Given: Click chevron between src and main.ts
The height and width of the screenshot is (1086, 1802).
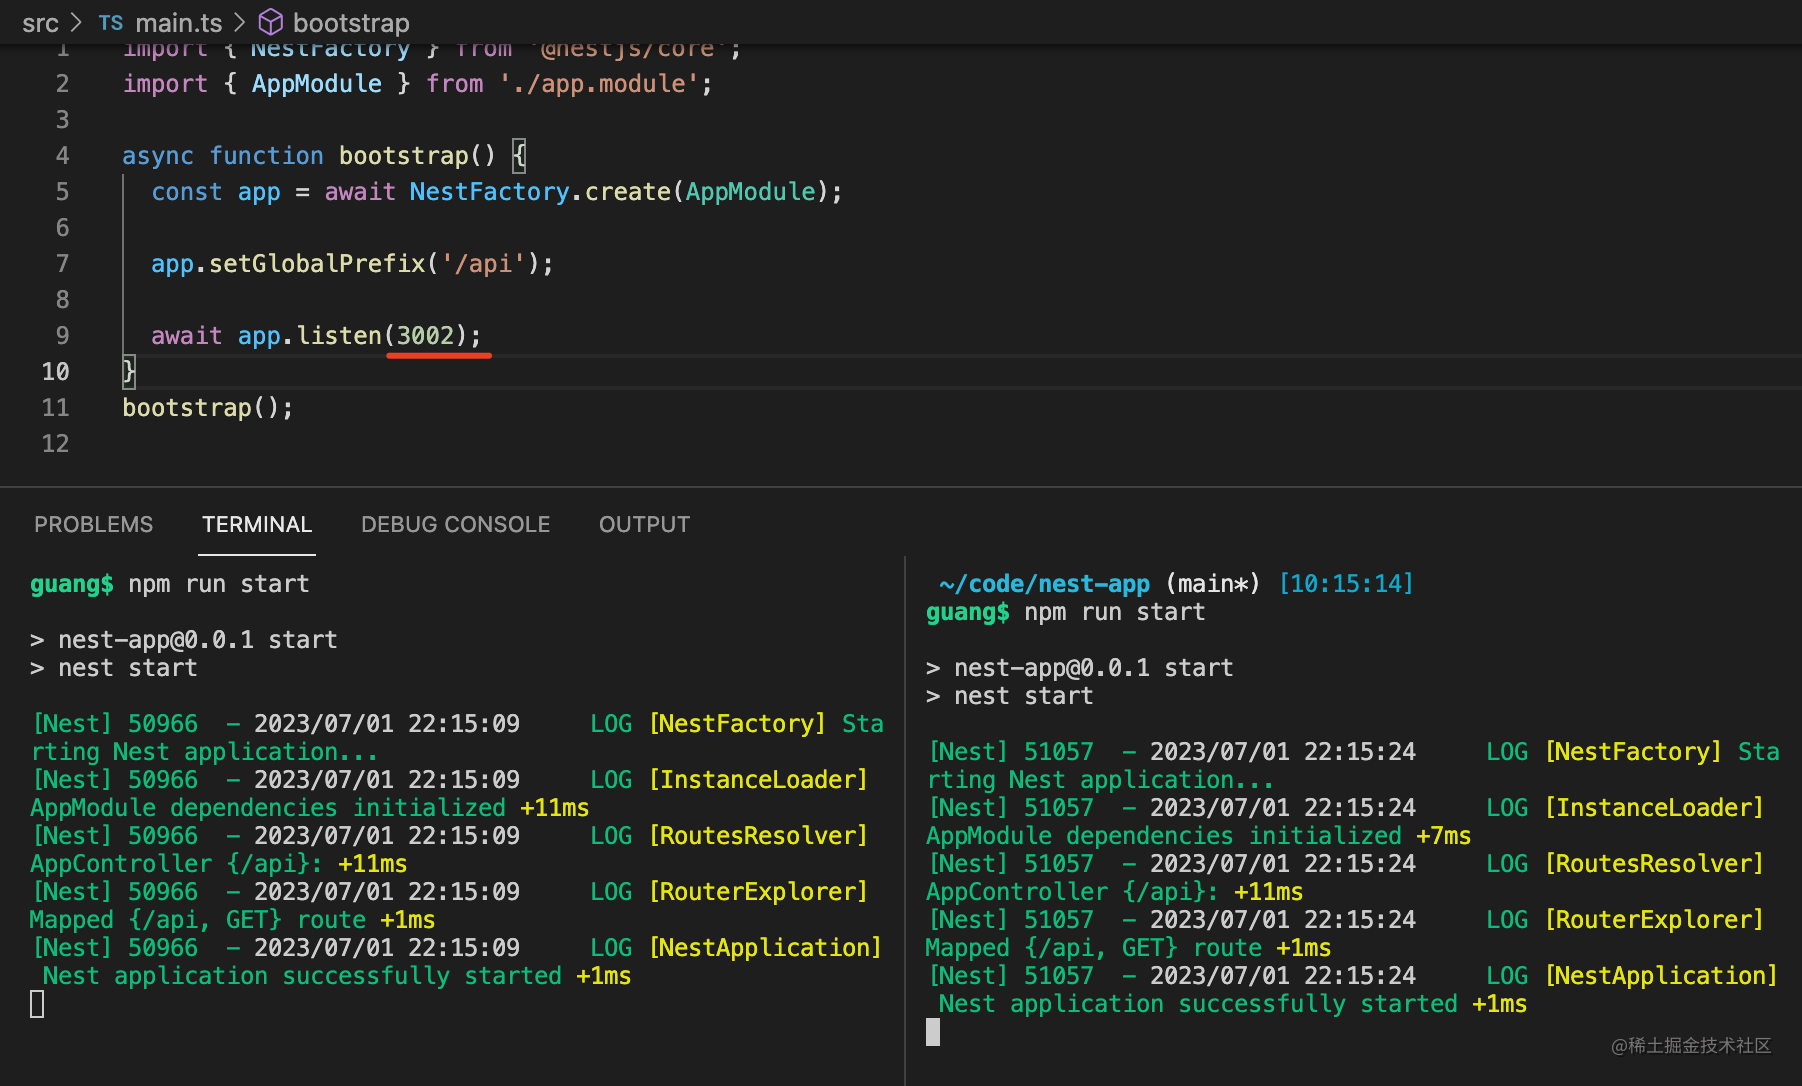Looking at the screenshot, I should point(76,22).
